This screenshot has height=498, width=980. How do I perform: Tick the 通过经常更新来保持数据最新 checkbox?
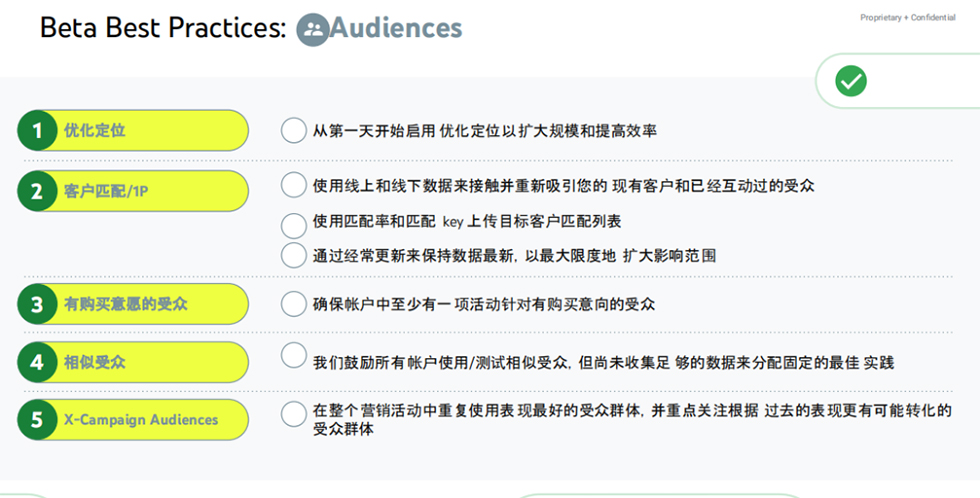point(294,255)
